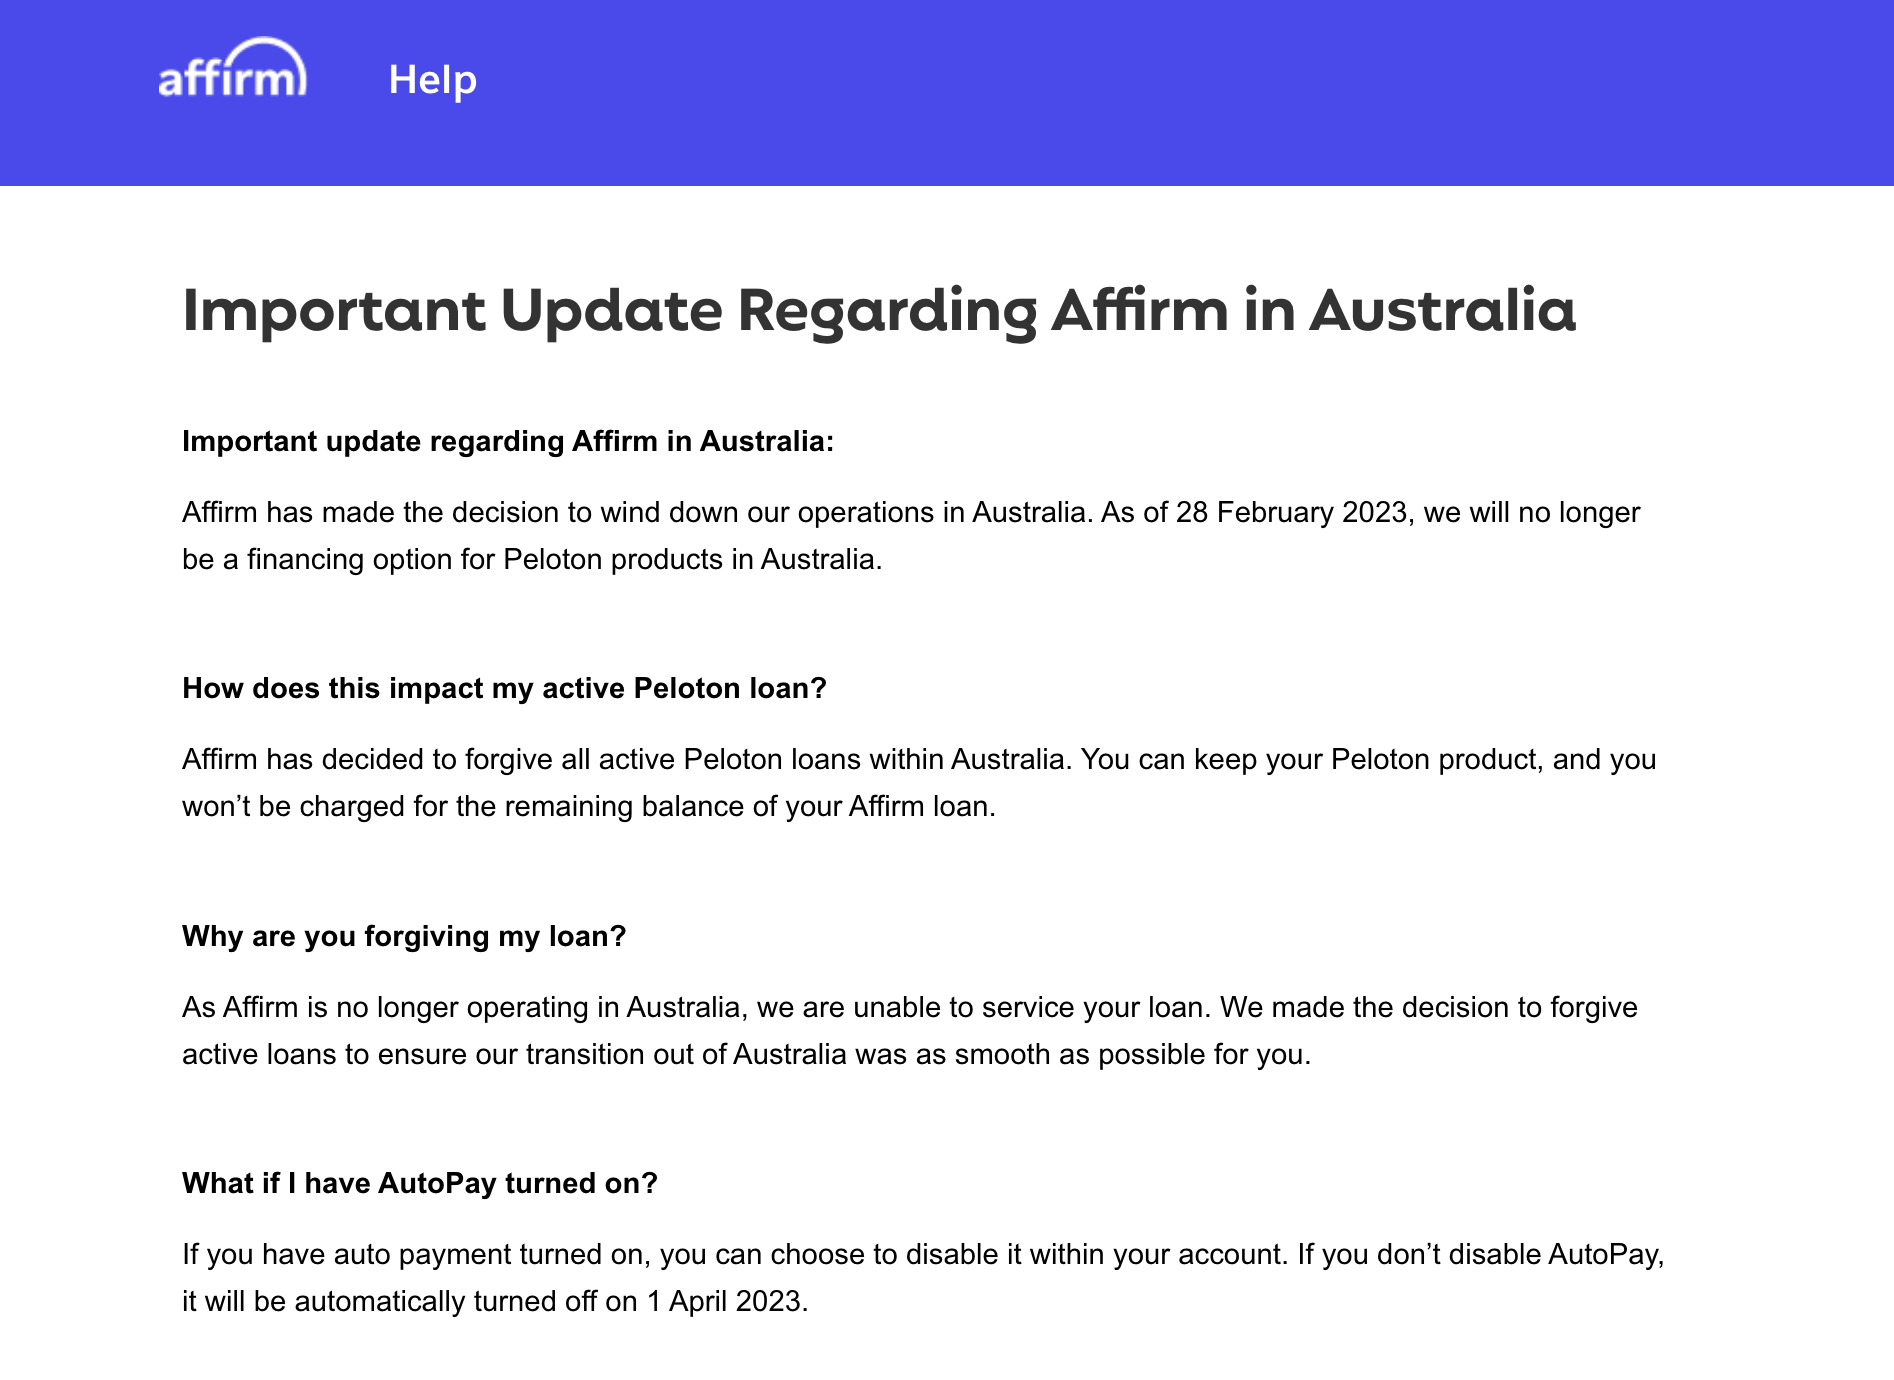Viewport: 1894px width, 1380px height.
Task: Click the large page title about Affirm in Australia
Action: pyautogui.click(x=878, y=310)
